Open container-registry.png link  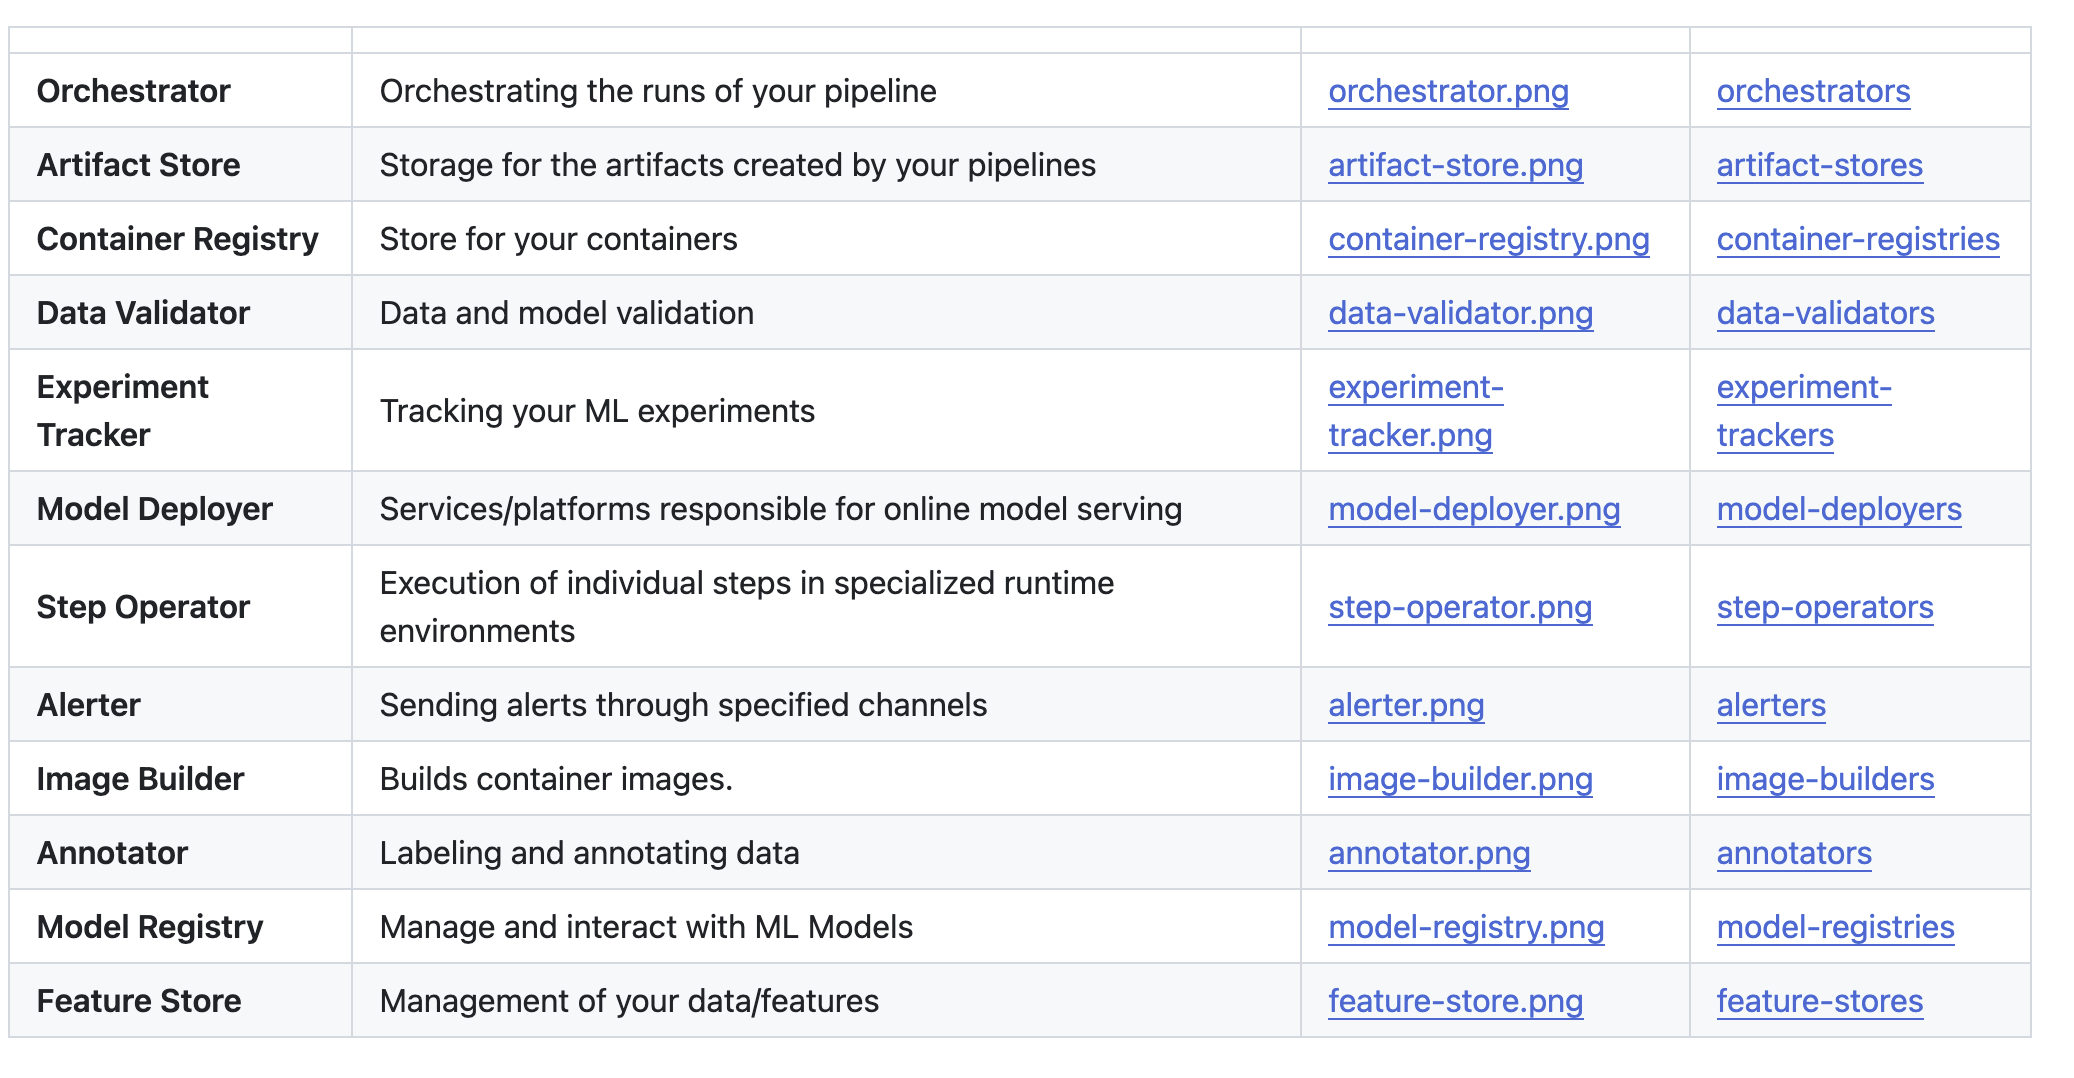[x=1488, y=239]
